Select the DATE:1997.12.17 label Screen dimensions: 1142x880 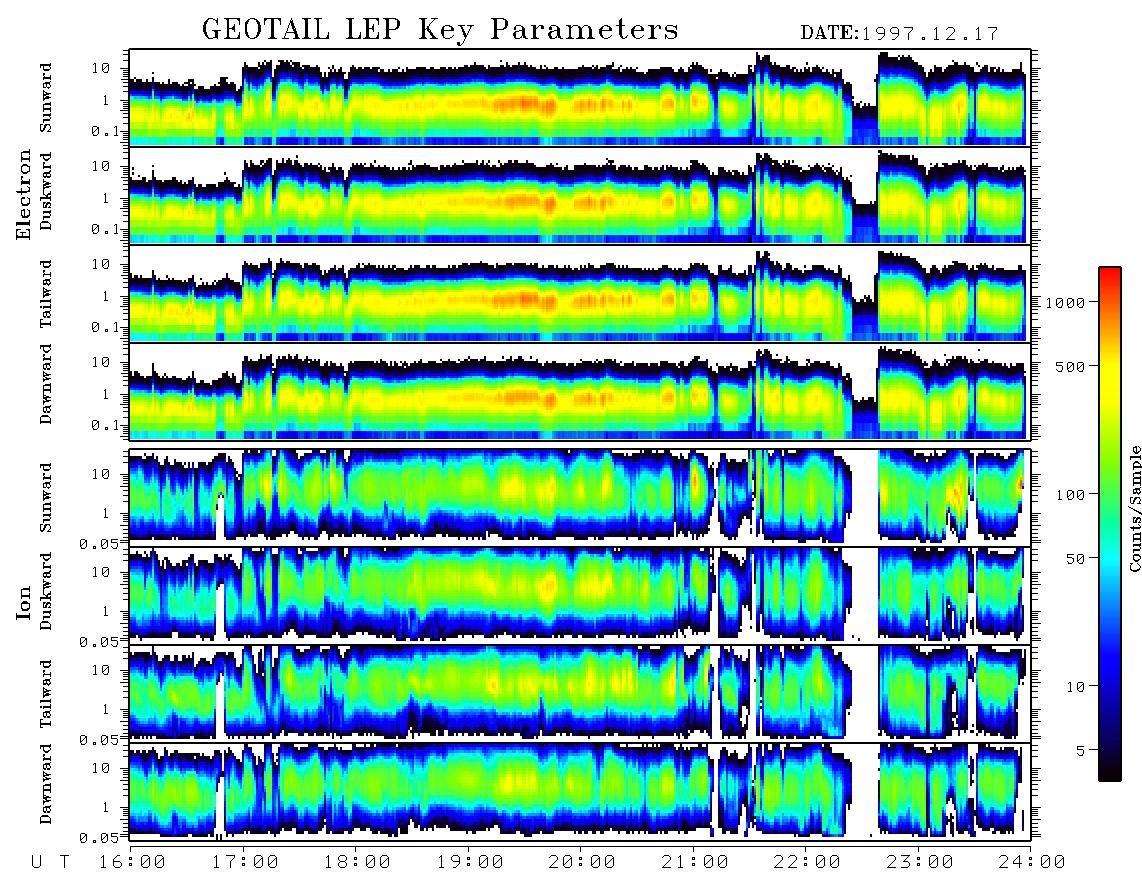pos(899,34)
